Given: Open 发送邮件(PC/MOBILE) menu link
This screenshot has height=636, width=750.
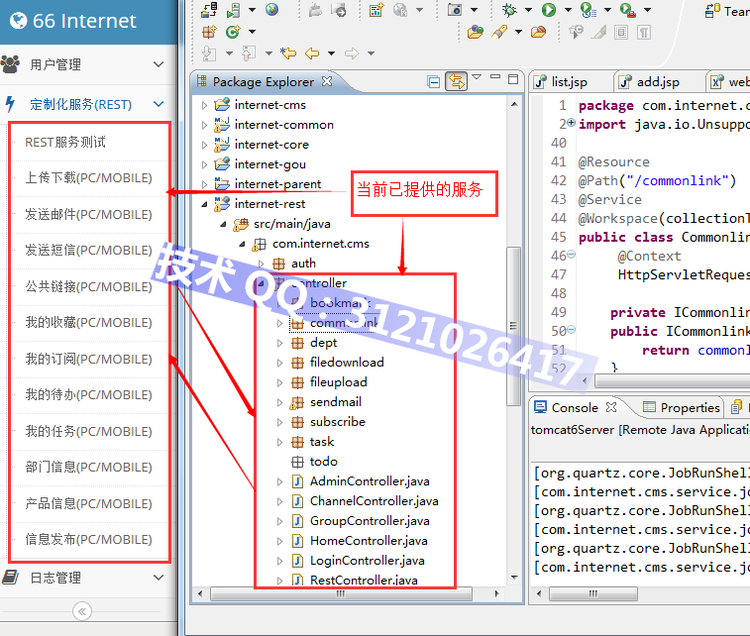Looking at the screenshot, I should coord(88,215).
